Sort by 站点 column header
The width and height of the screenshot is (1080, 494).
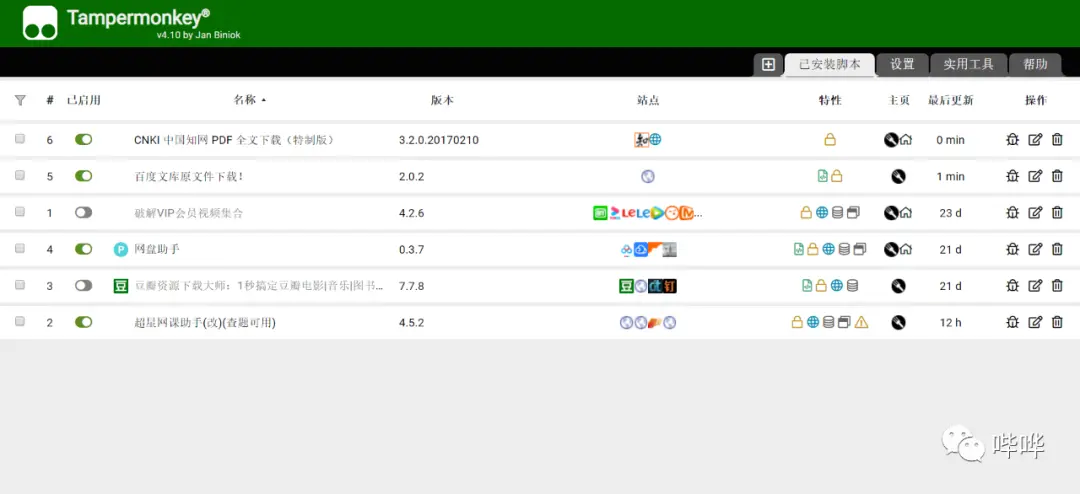coord(648,101)
